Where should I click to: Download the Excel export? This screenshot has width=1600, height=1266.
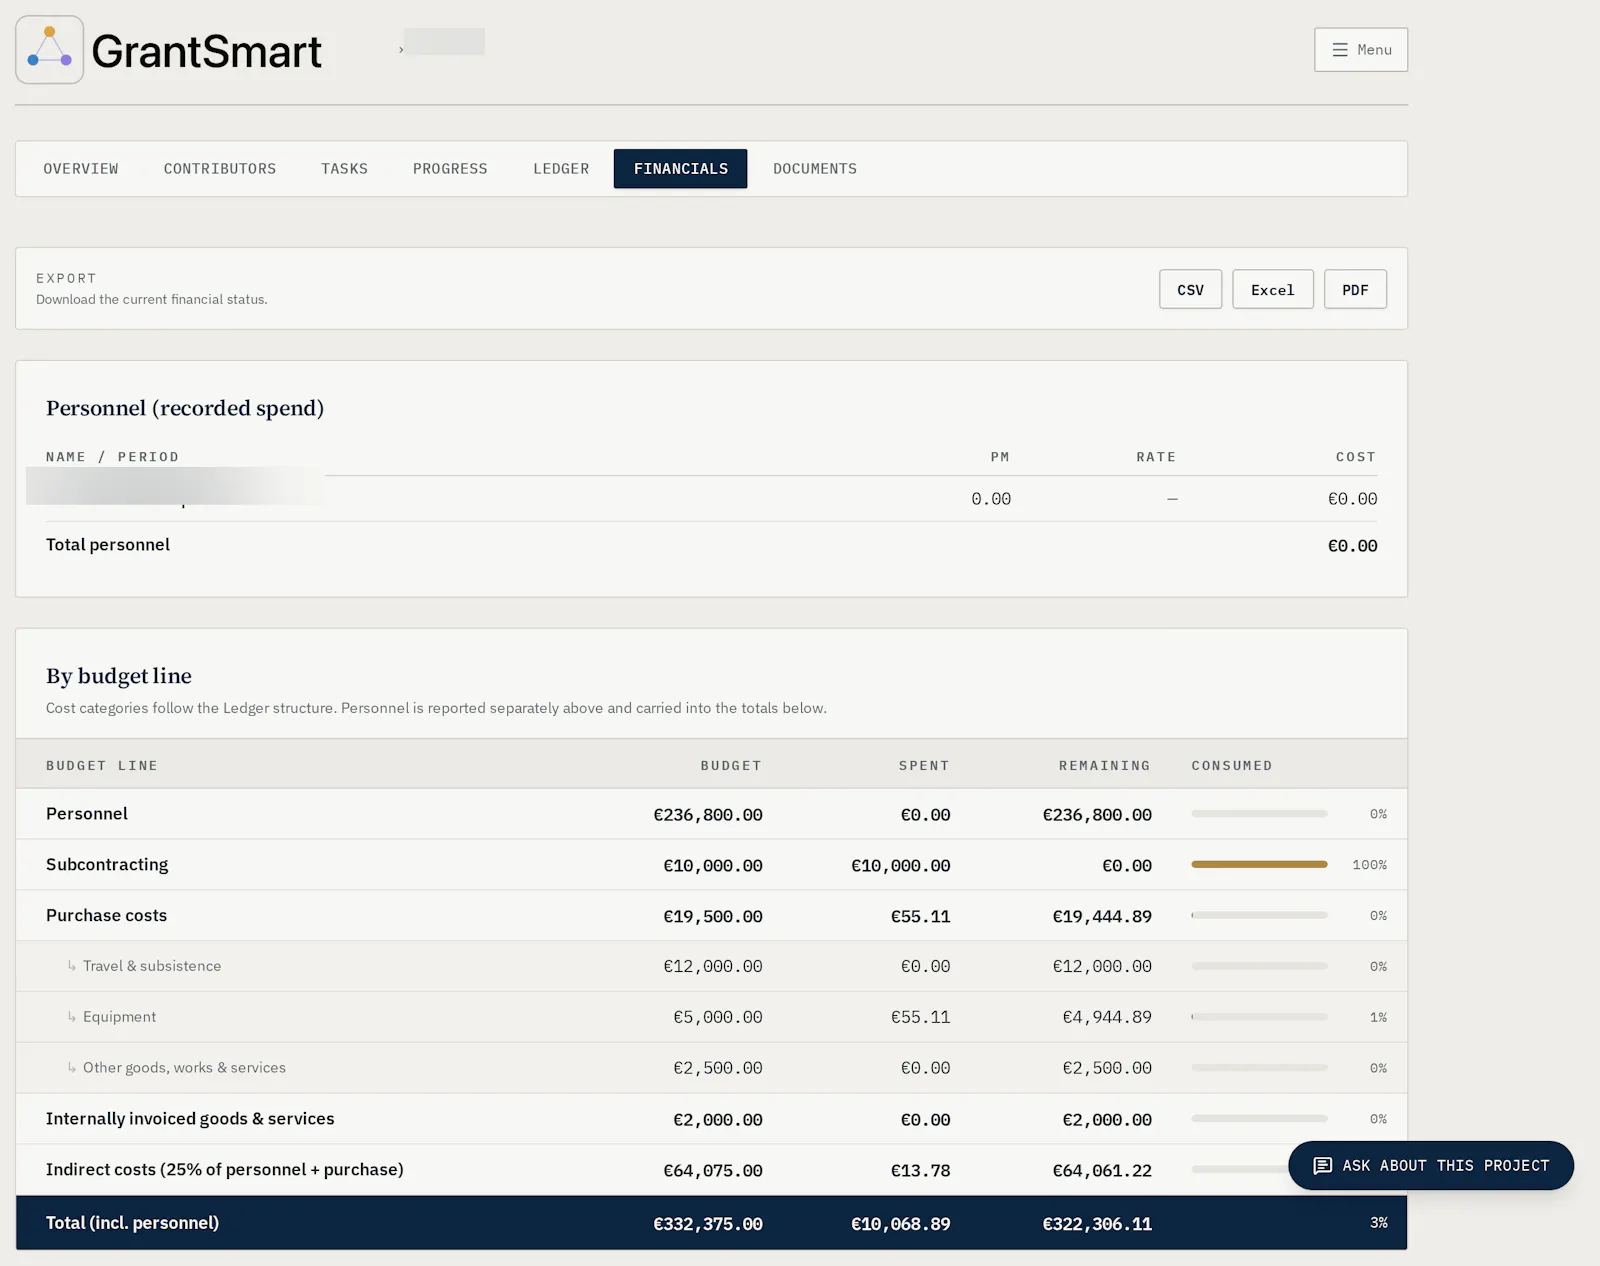1272,290
